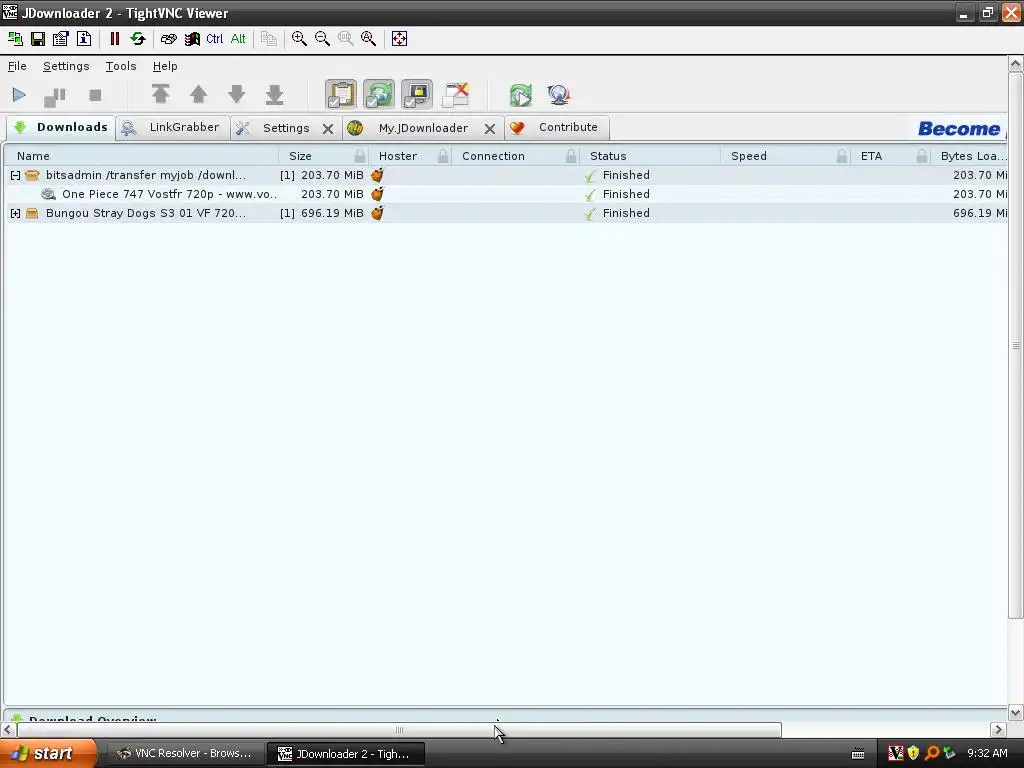Viewport: 1024px width, 768px height.
Task: Click the pause downloads button
Action: pos(55,96)
